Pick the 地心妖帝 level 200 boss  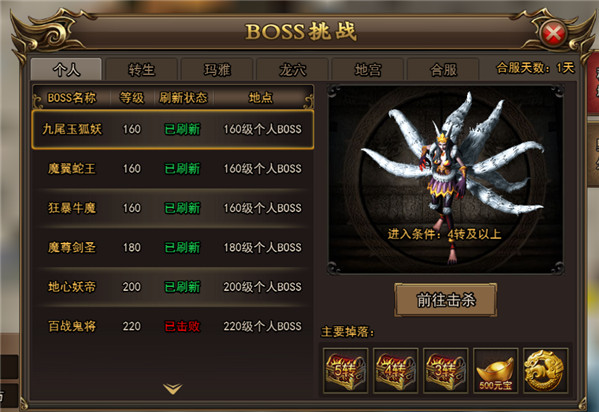[x=173, y=287]
